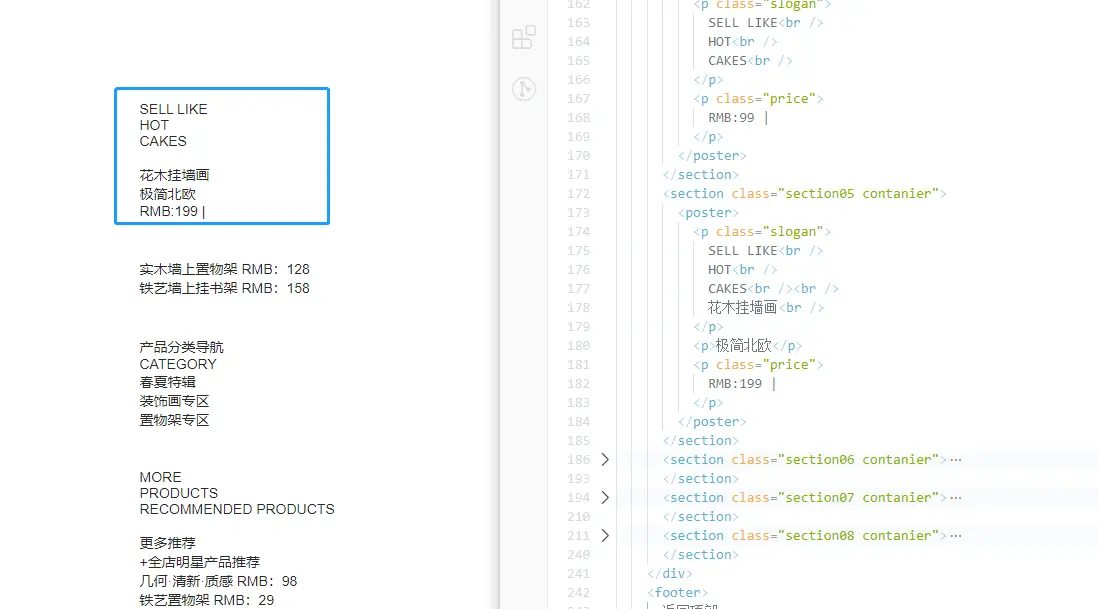Screen dimensions: 1099x609
Task: Expand folded section08 block at line 211
Action: point(605,535)
